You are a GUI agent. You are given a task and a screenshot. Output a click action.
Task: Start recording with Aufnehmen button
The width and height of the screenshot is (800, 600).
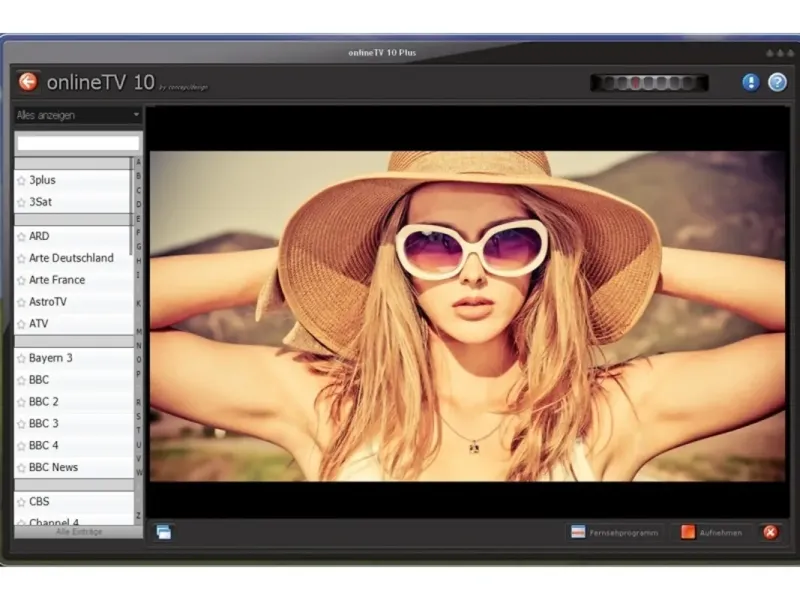[711, 533]
